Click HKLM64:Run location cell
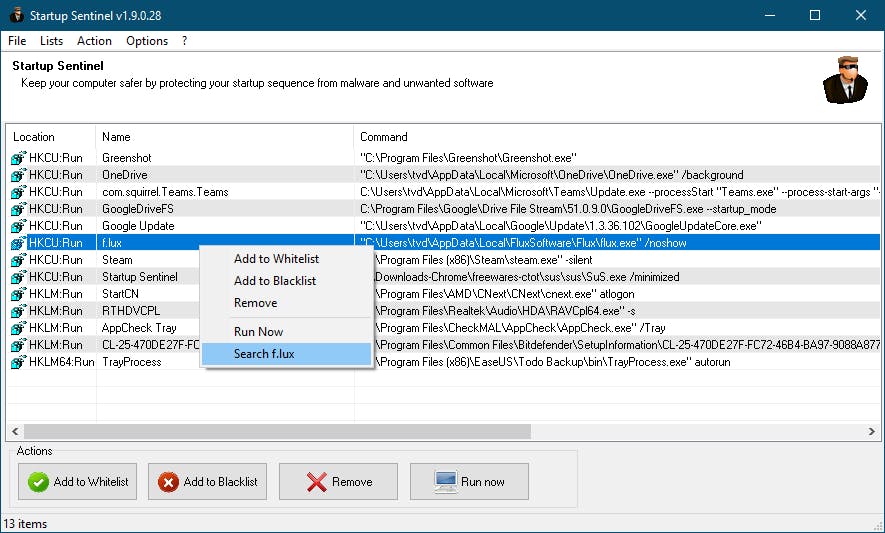 [62, 362]
